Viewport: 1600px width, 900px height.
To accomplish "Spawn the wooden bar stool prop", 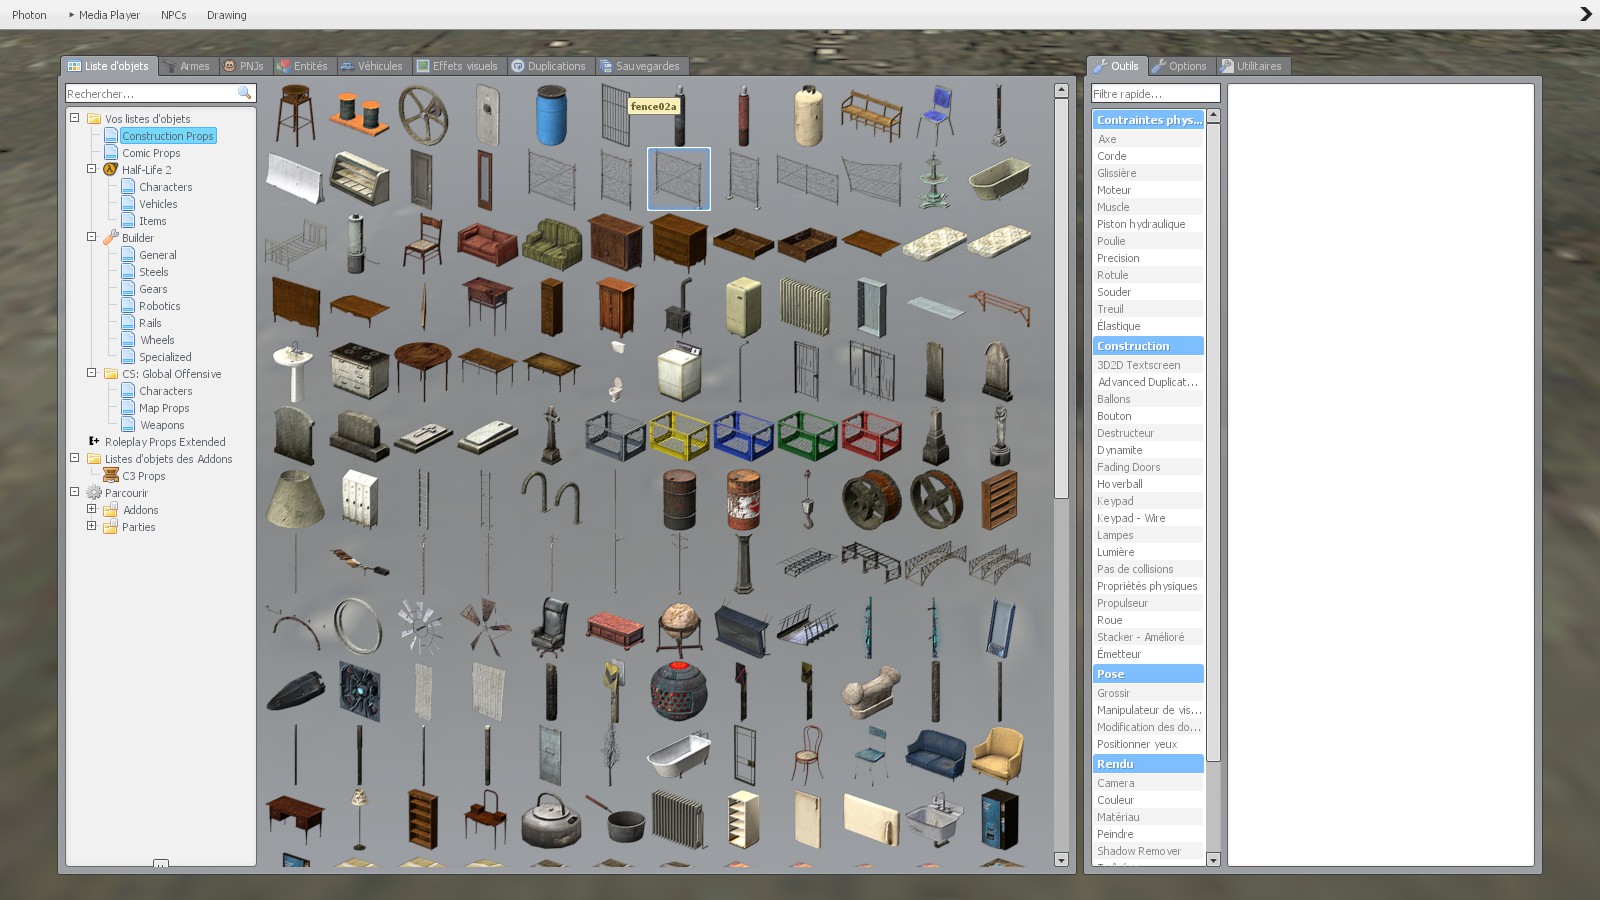I will (295, 115).
